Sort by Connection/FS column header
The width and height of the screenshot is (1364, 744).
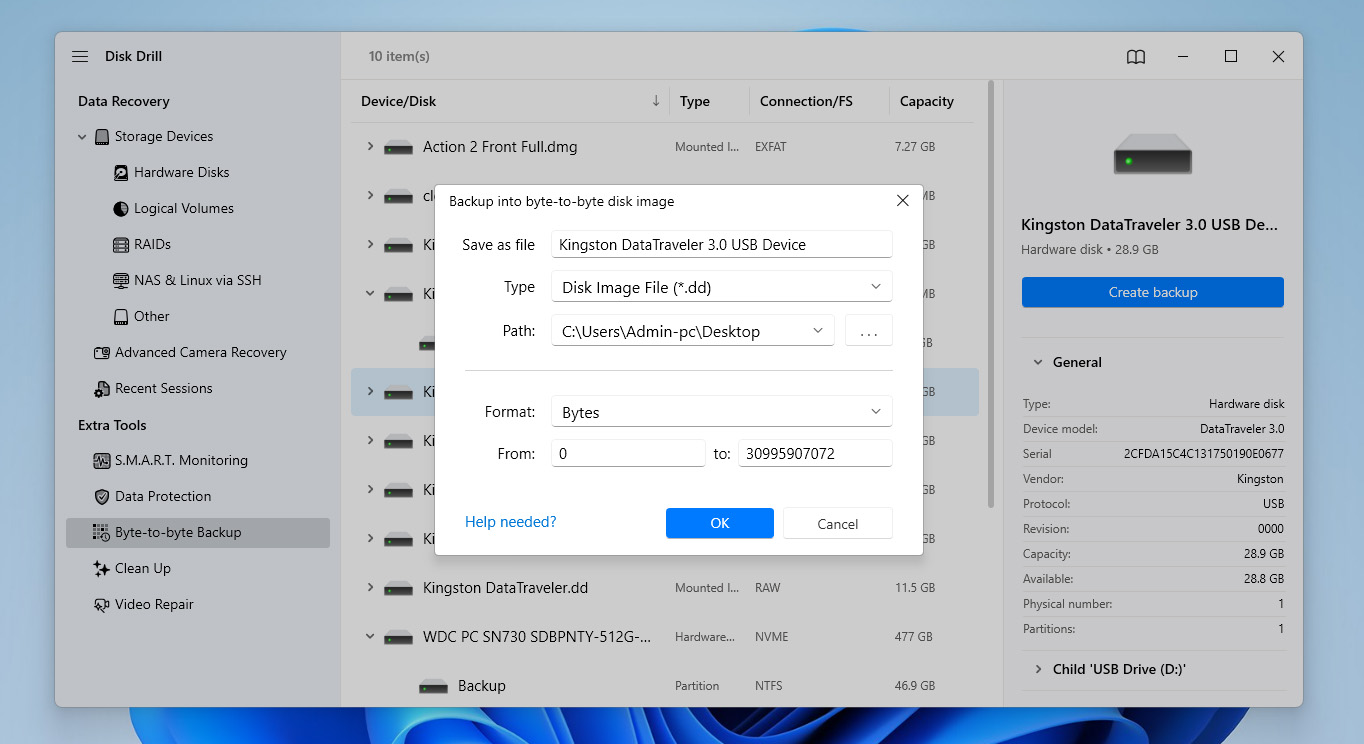point(806,101)
